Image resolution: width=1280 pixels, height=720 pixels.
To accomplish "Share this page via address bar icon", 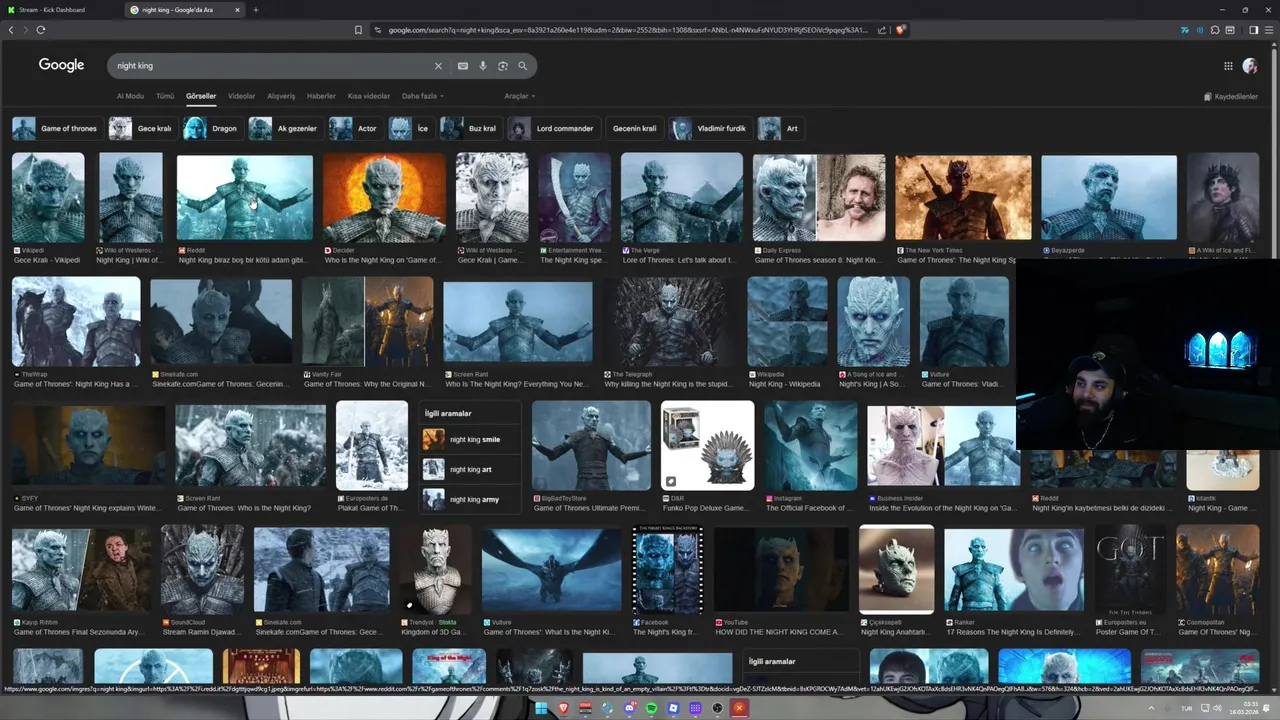I will 881,30.
